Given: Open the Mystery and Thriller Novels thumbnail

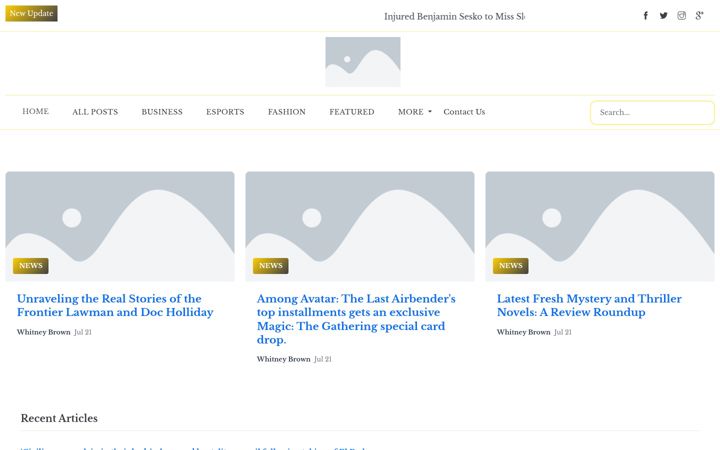Looking at the screenshot, I should (x=600, y=226).
